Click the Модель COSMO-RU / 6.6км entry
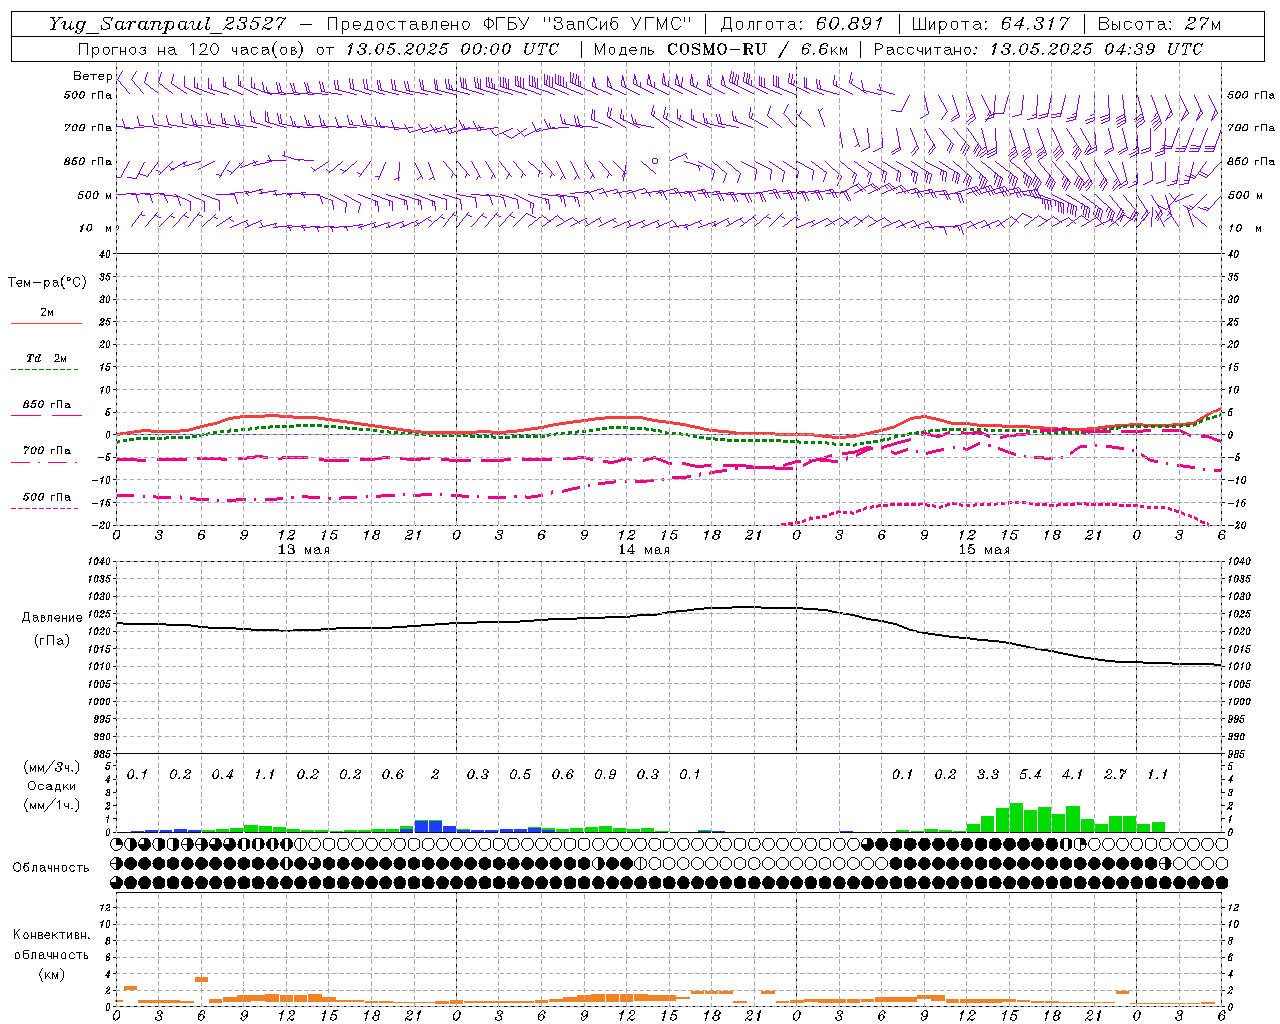The width and height of the screenshot is (1280, 1024). [720, 49]
